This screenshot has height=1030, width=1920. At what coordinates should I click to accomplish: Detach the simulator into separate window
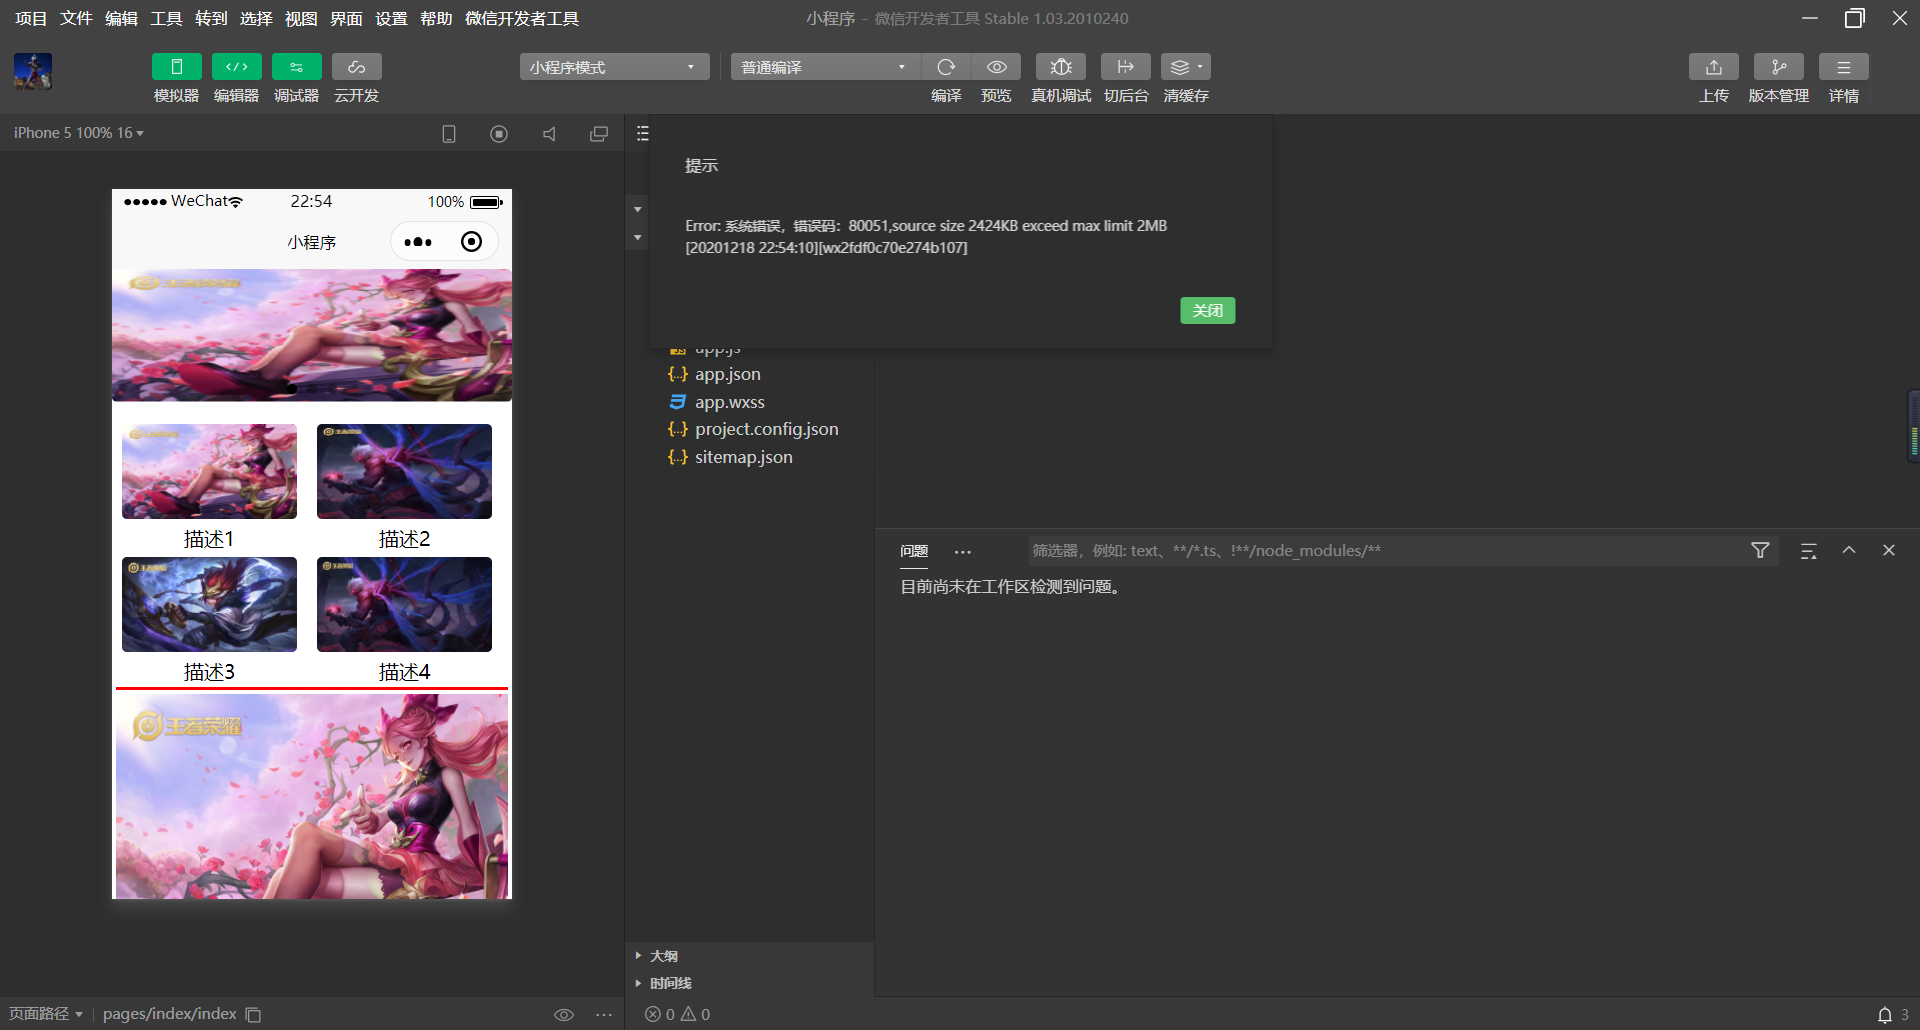click(x=599, y=134)
